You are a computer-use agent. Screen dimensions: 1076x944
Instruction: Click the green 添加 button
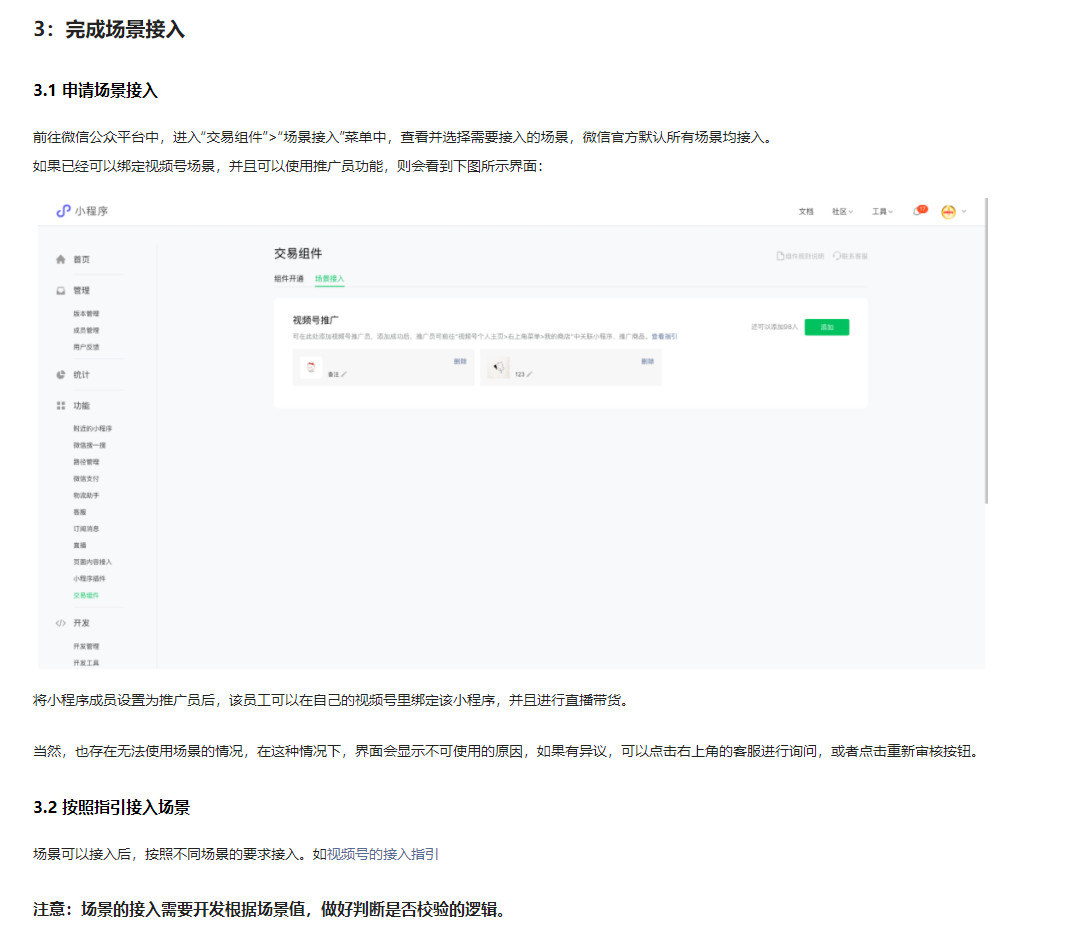(827, 327)
